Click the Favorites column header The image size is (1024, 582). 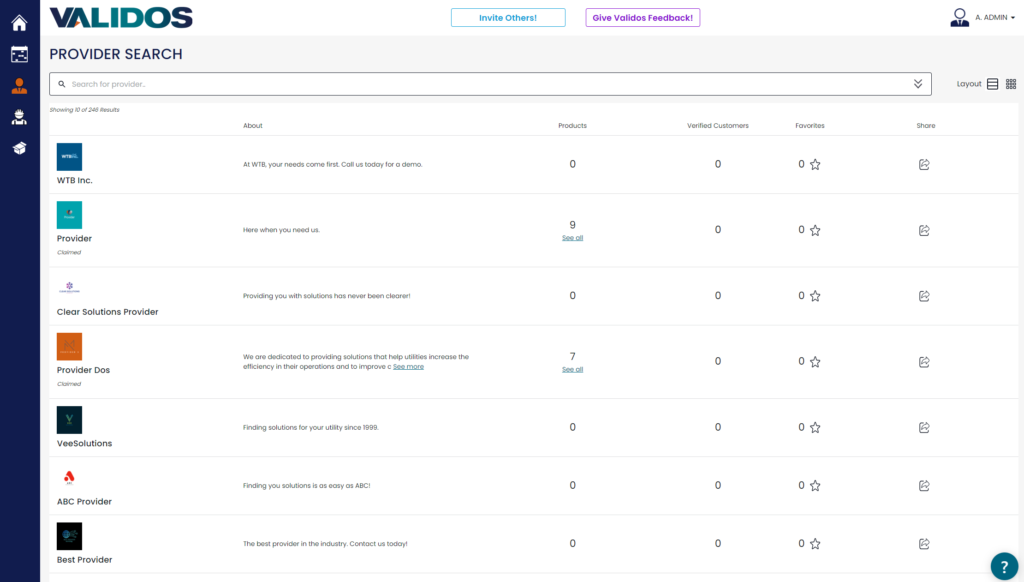pyautogui.click(x=810, y=125)
